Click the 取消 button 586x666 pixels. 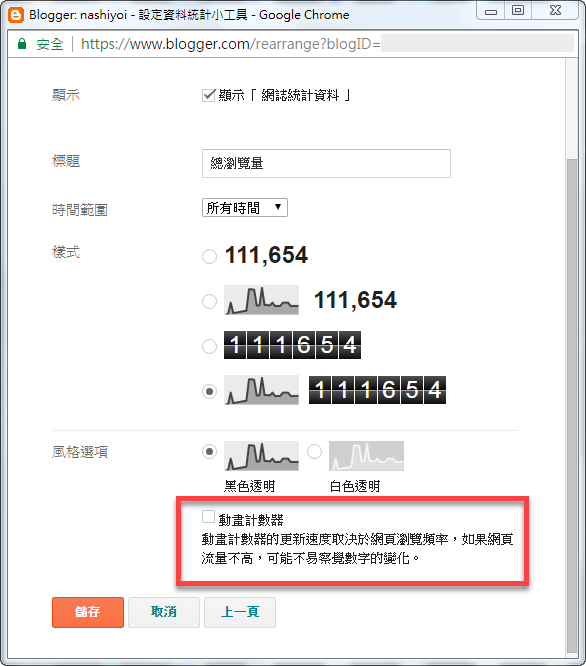click(x=164, y=612)
